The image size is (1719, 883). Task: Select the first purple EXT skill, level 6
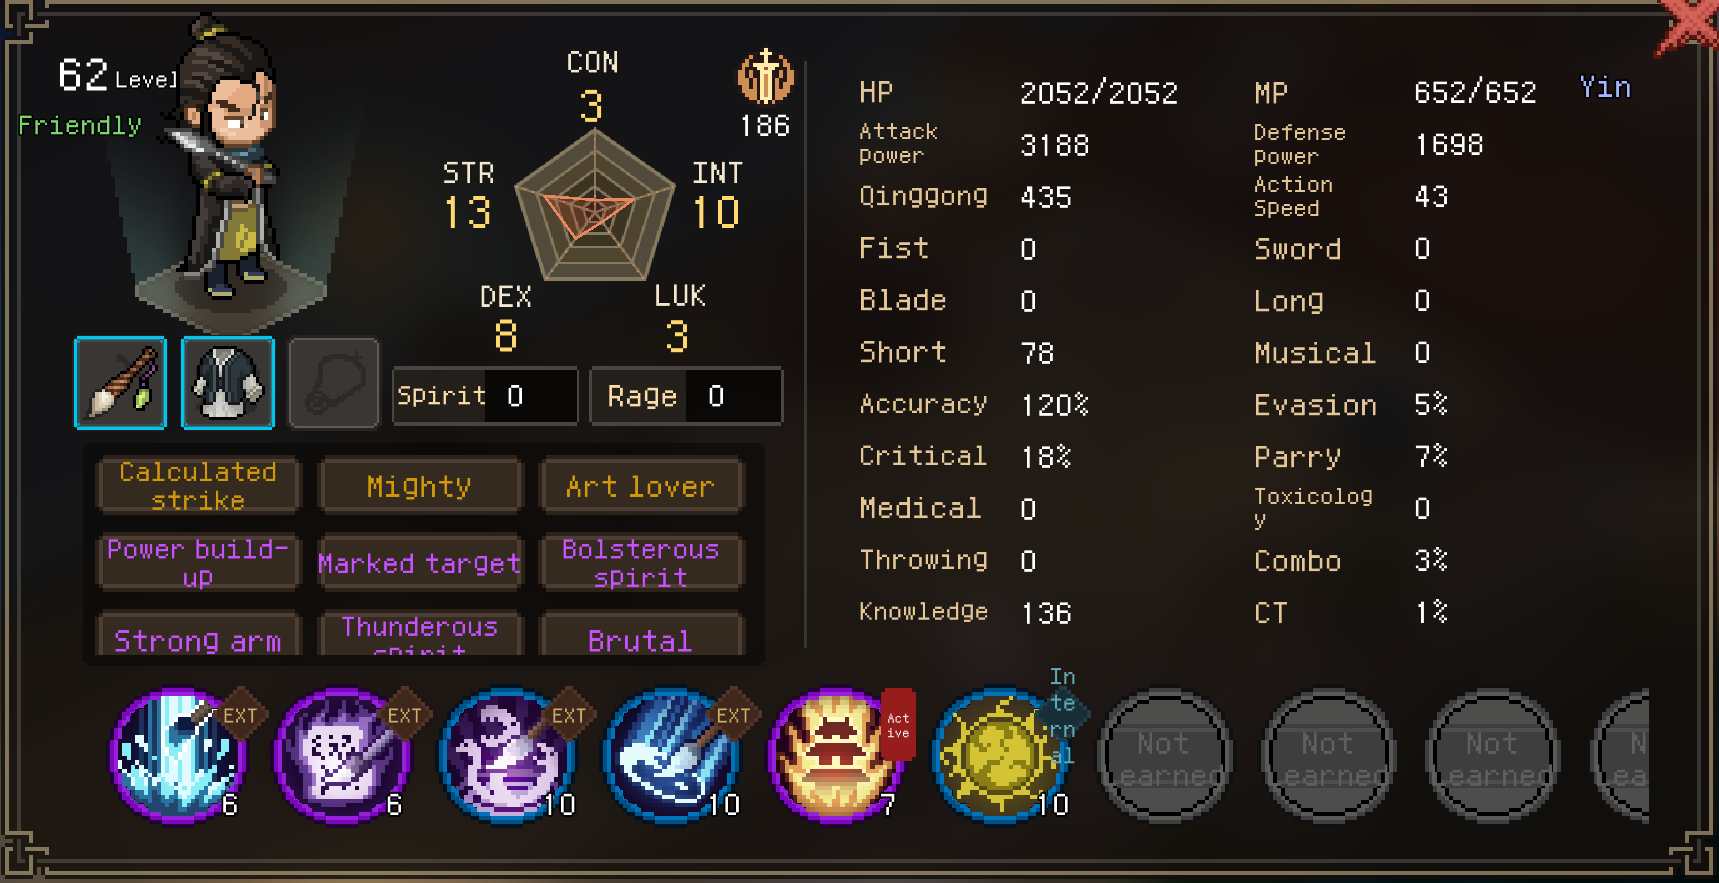pos(178,755)
